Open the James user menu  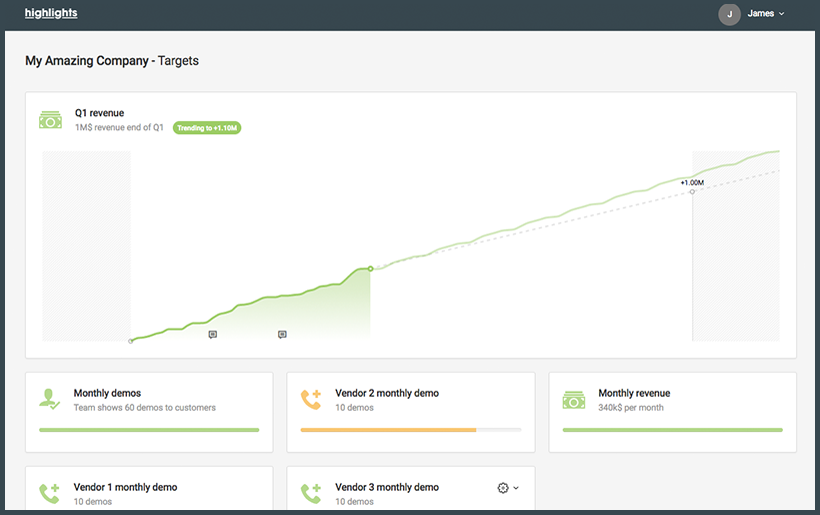(766, 14)
